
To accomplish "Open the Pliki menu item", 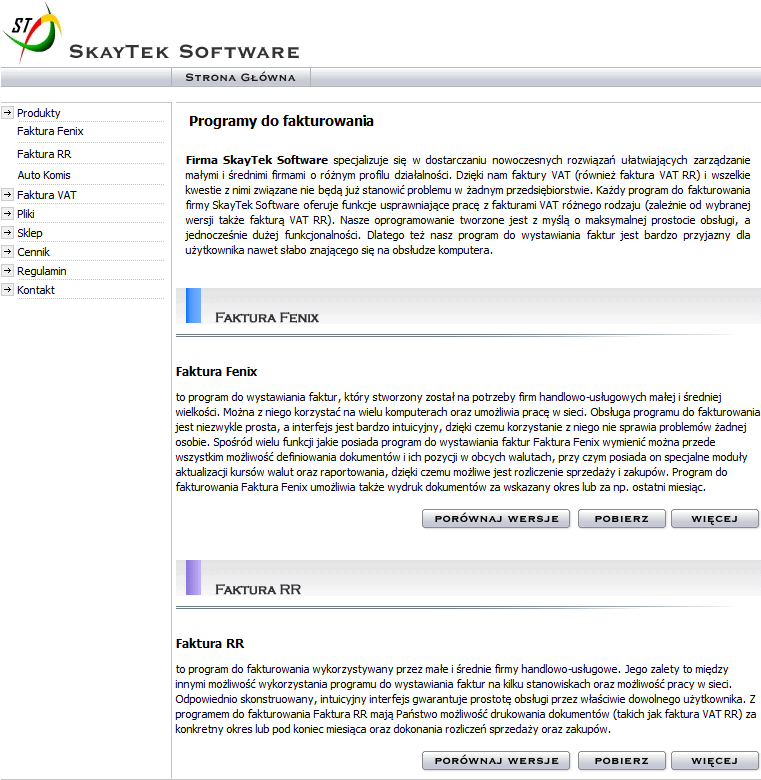I will pos(26,214).
